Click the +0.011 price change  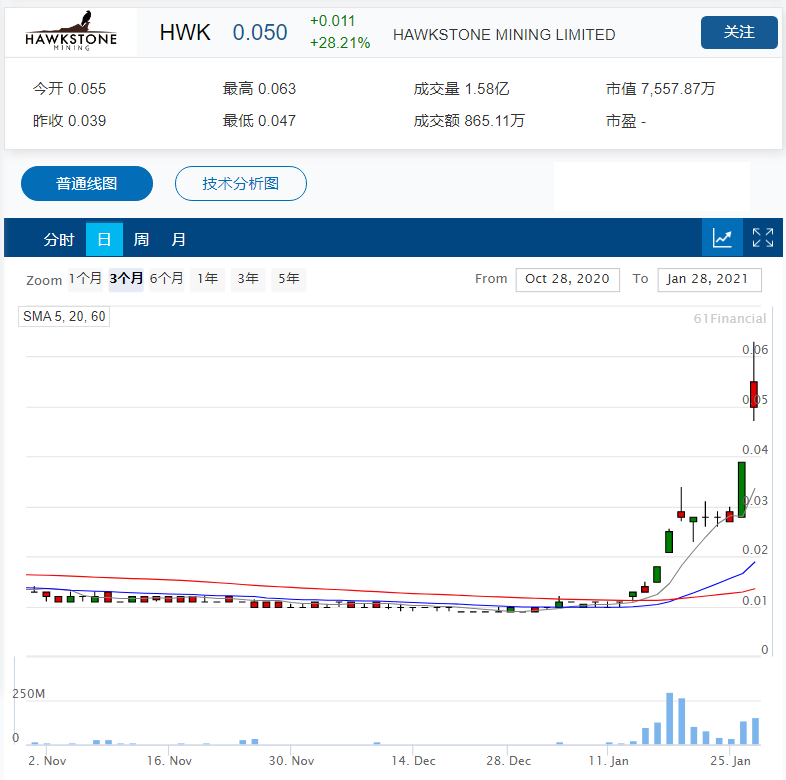point(332,21)
